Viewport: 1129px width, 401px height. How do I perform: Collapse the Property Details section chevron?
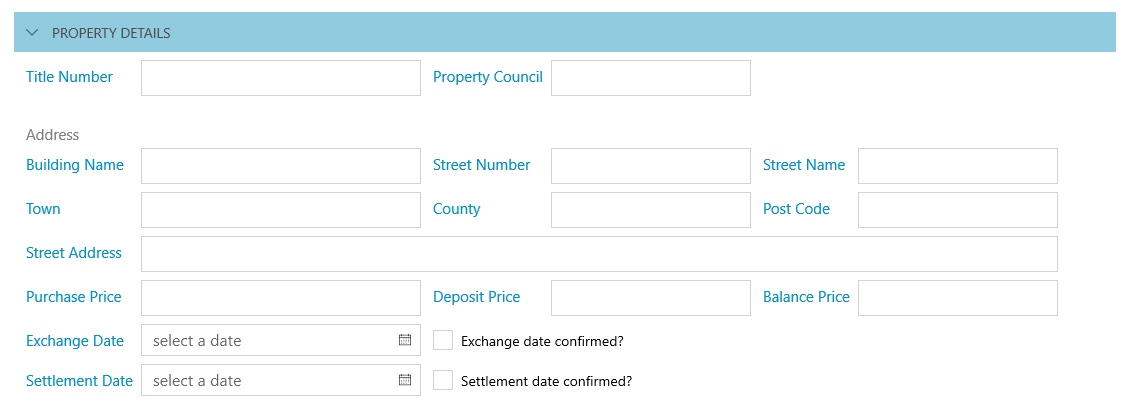coord(32,33)
